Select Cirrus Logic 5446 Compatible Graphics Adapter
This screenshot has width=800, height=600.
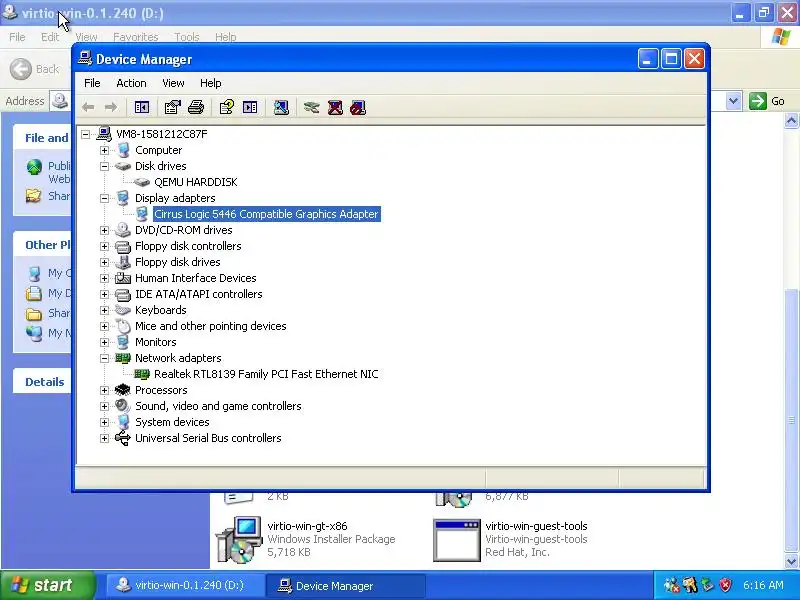266,214
